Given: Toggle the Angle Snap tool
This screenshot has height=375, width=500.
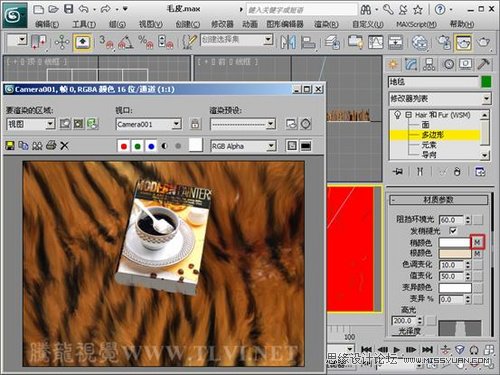Looking at the screenshot, I should (x=126, y=42).
